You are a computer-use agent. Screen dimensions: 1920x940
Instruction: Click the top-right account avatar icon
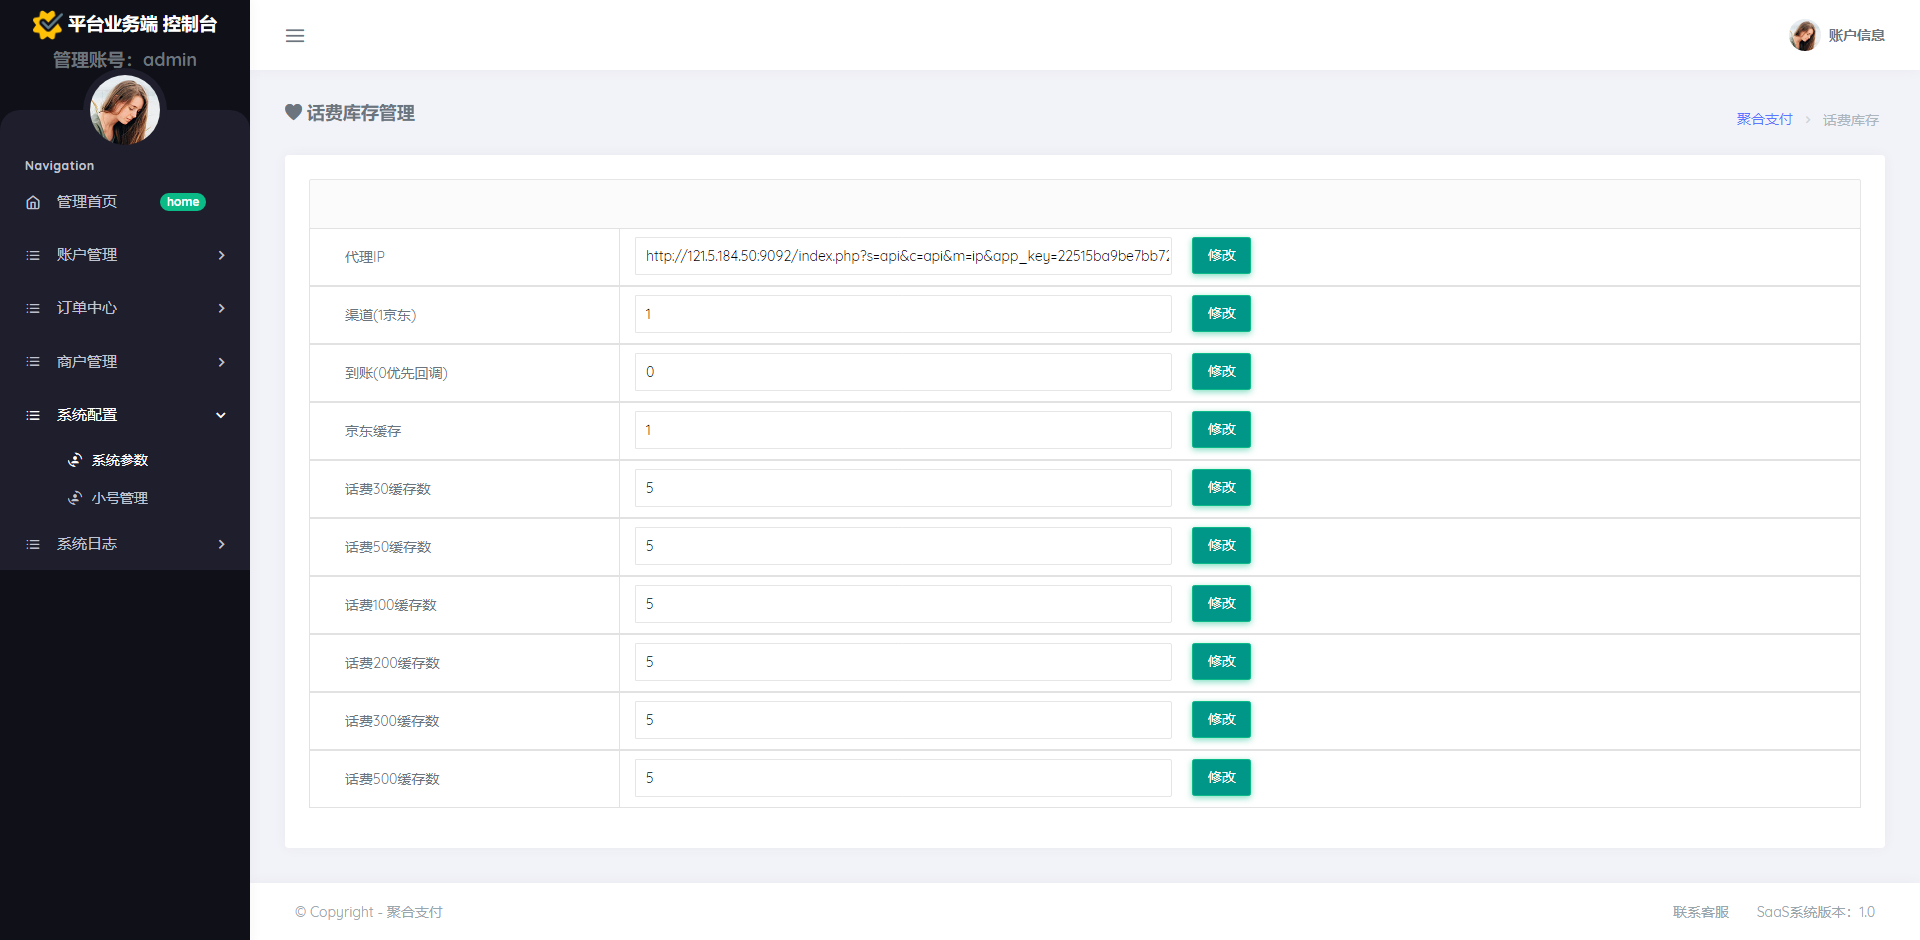point(1803,36)
